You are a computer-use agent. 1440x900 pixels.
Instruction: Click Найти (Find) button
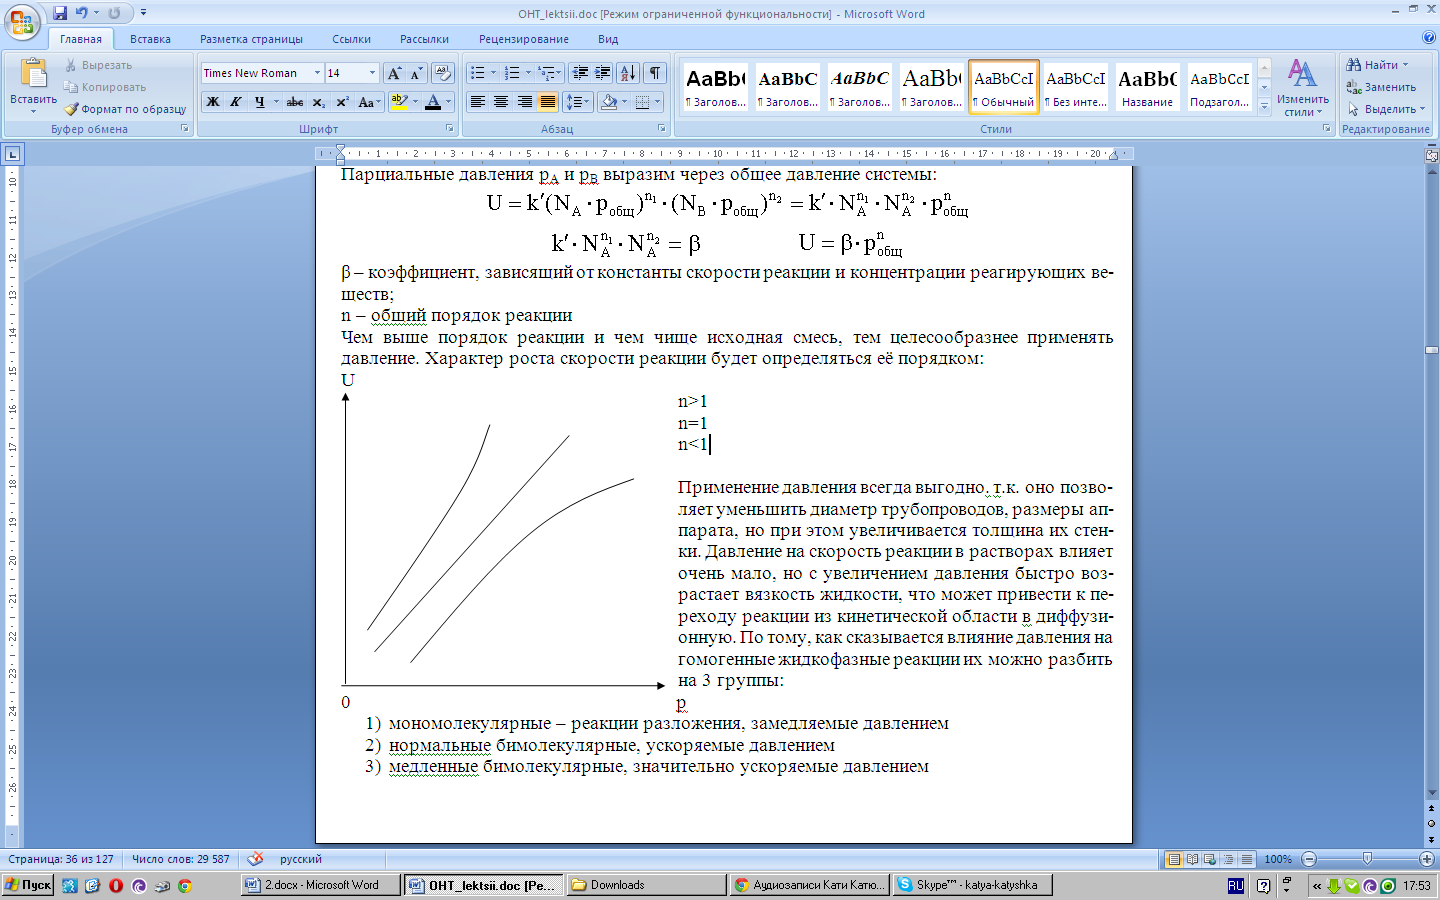coord(1376,65)
